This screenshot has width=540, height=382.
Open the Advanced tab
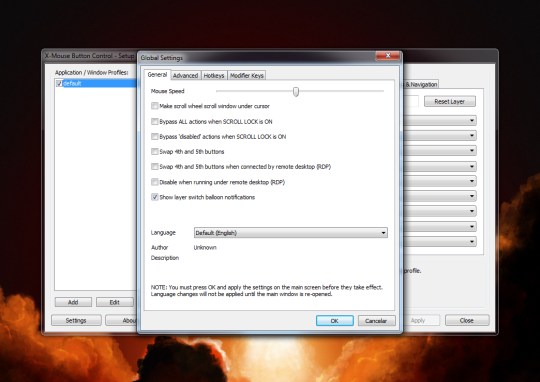coord(185,75)
